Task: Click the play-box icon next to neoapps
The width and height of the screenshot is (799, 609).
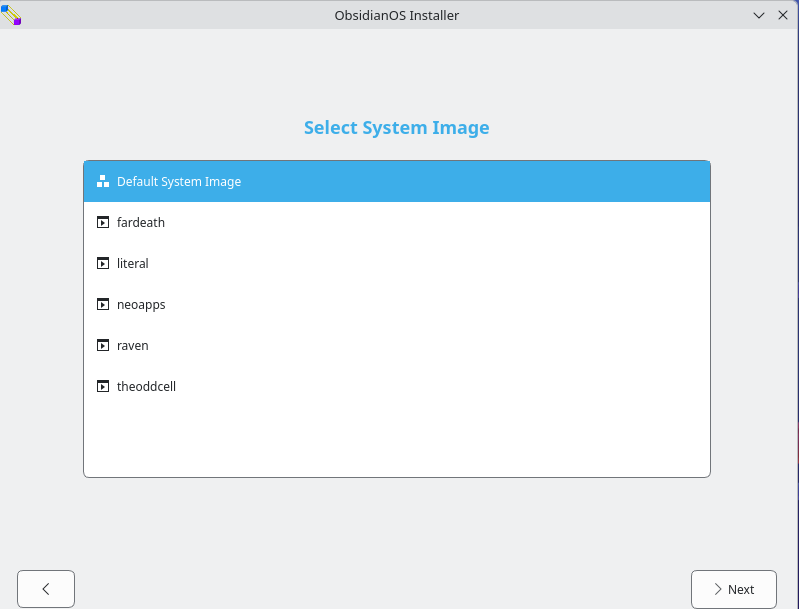Action: pyautogui.click(x=103, y=305)
